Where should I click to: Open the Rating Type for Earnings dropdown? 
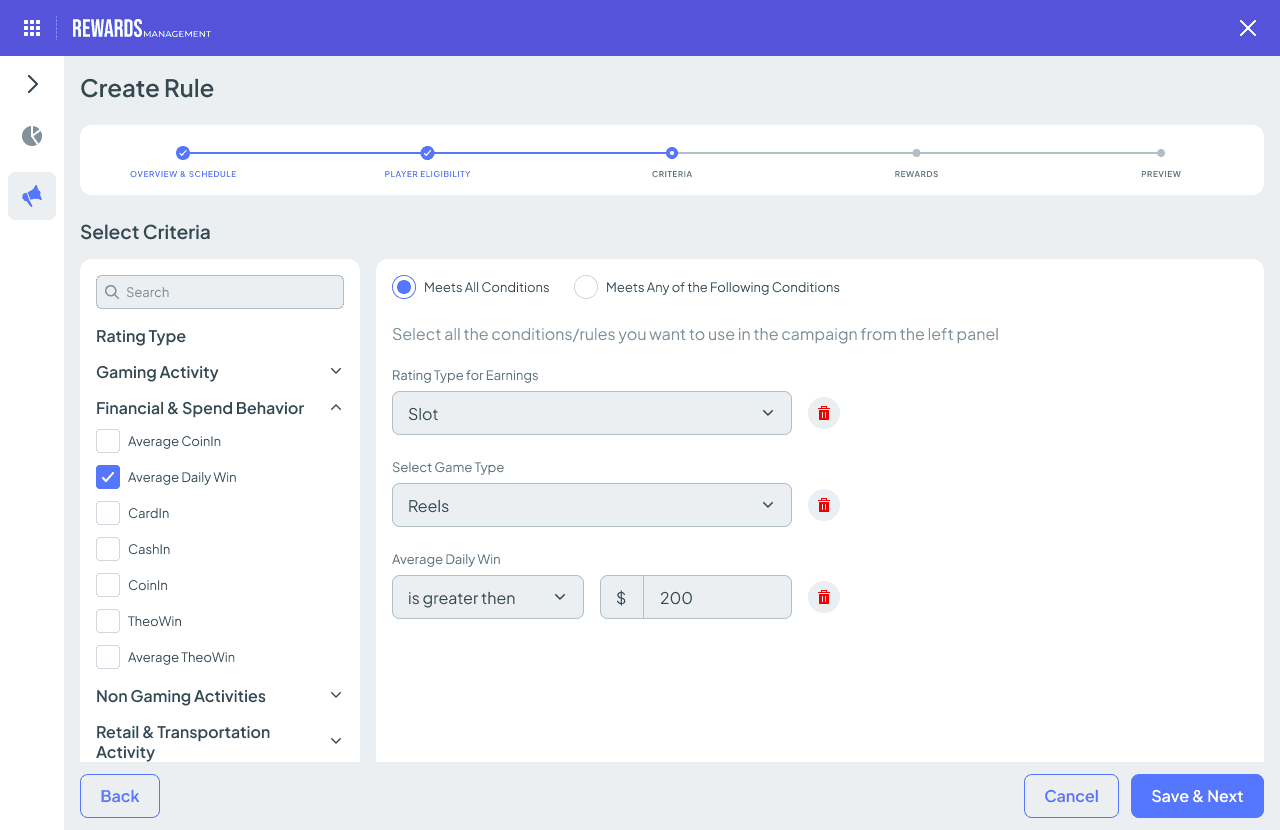[x=591, y=412]
